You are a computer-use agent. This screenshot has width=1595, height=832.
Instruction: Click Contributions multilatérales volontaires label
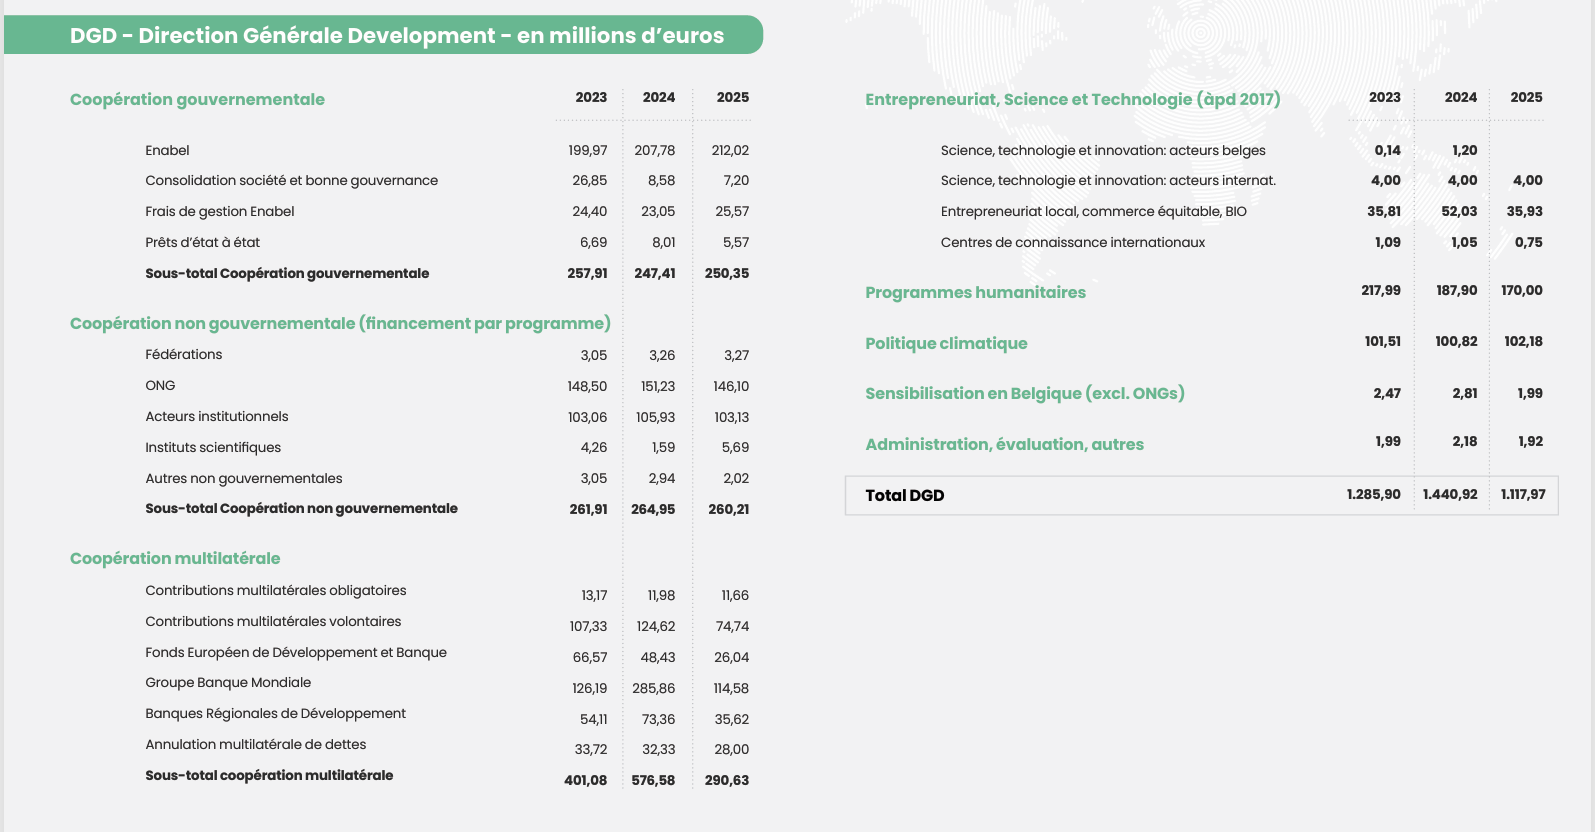coord(273,621)
